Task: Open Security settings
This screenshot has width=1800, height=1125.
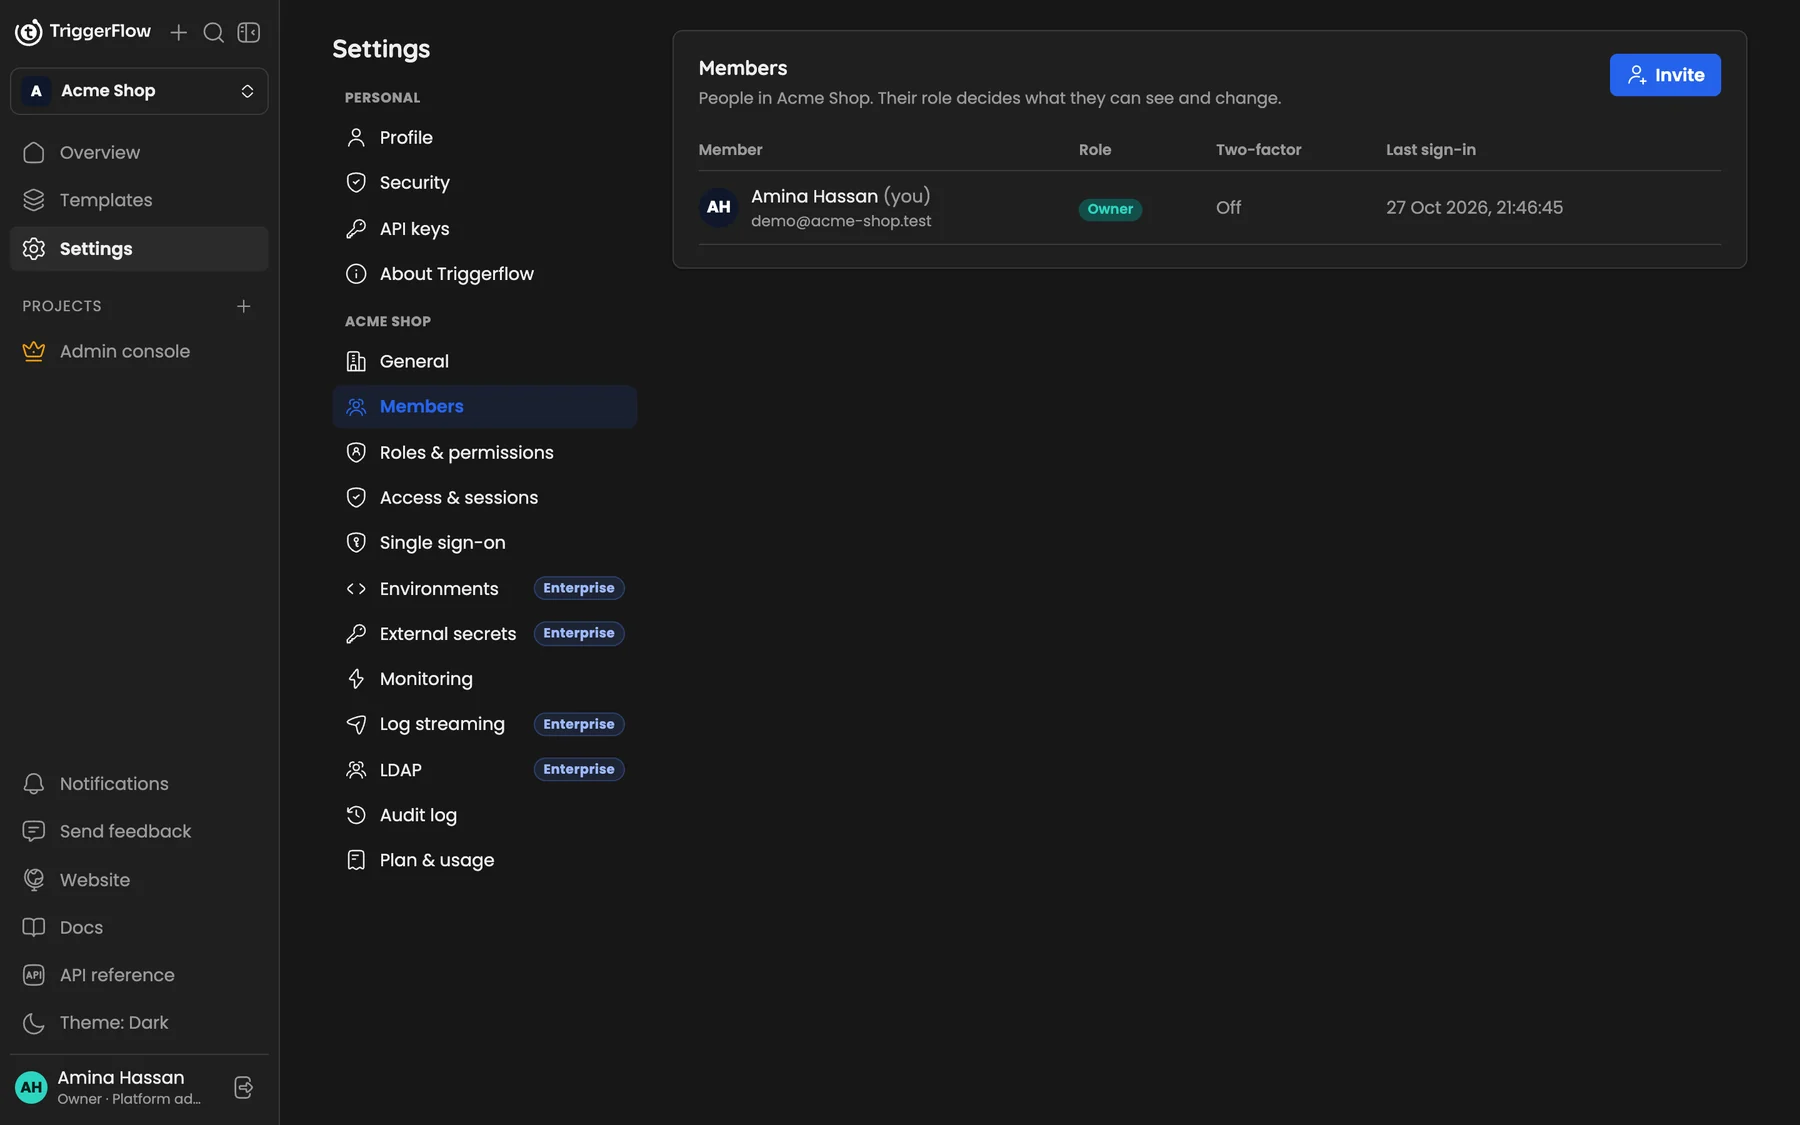Action: point(485,183)
